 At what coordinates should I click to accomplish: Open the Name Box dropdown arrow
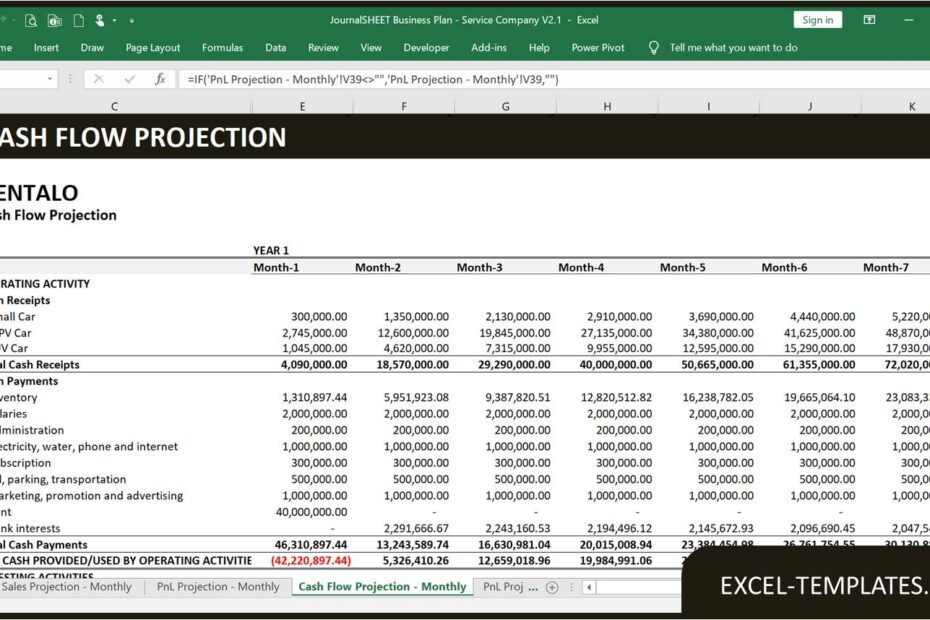pos(50,78)
